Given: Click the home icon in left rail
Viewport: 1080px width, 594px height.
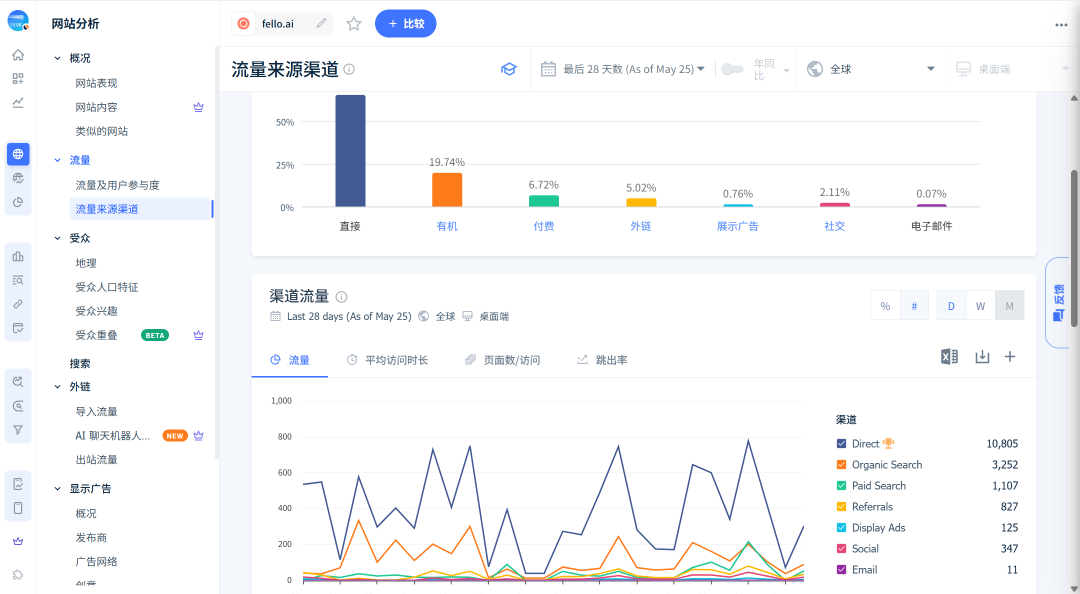Looking at the screenshot, I should [19, 55].
